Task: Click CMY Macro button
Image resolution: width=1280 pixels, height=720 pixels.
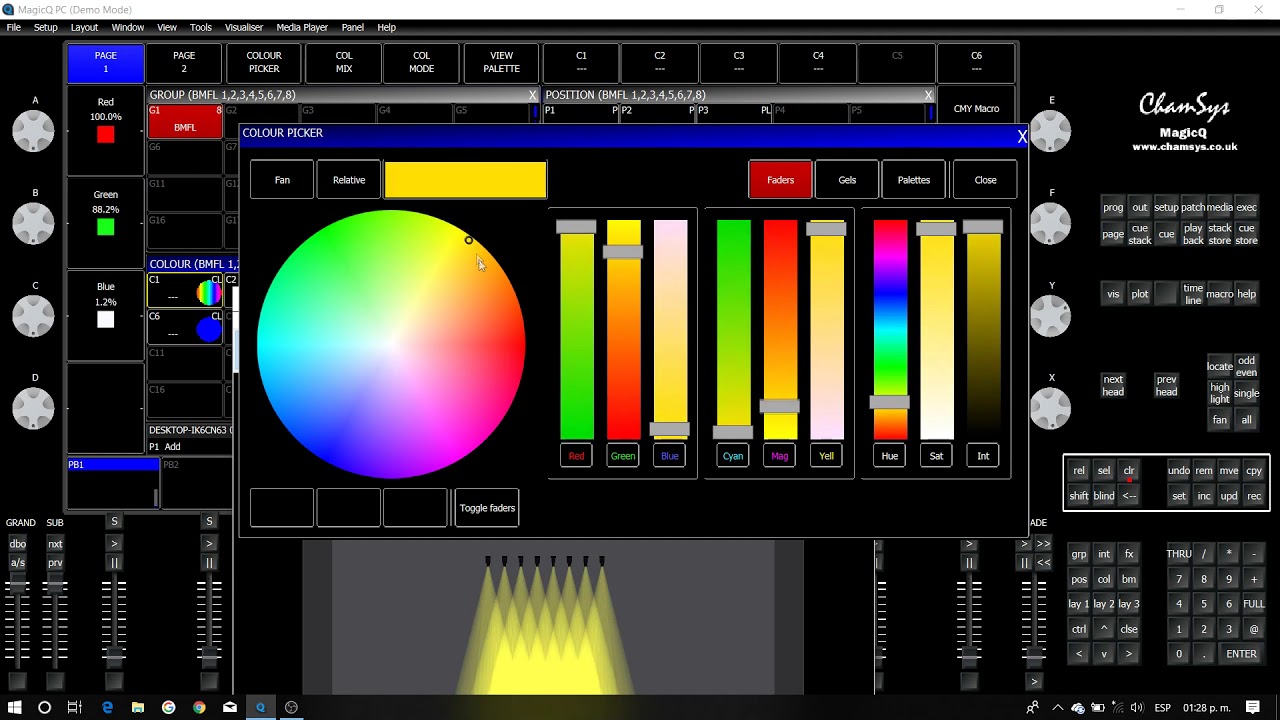Action: 976,109
